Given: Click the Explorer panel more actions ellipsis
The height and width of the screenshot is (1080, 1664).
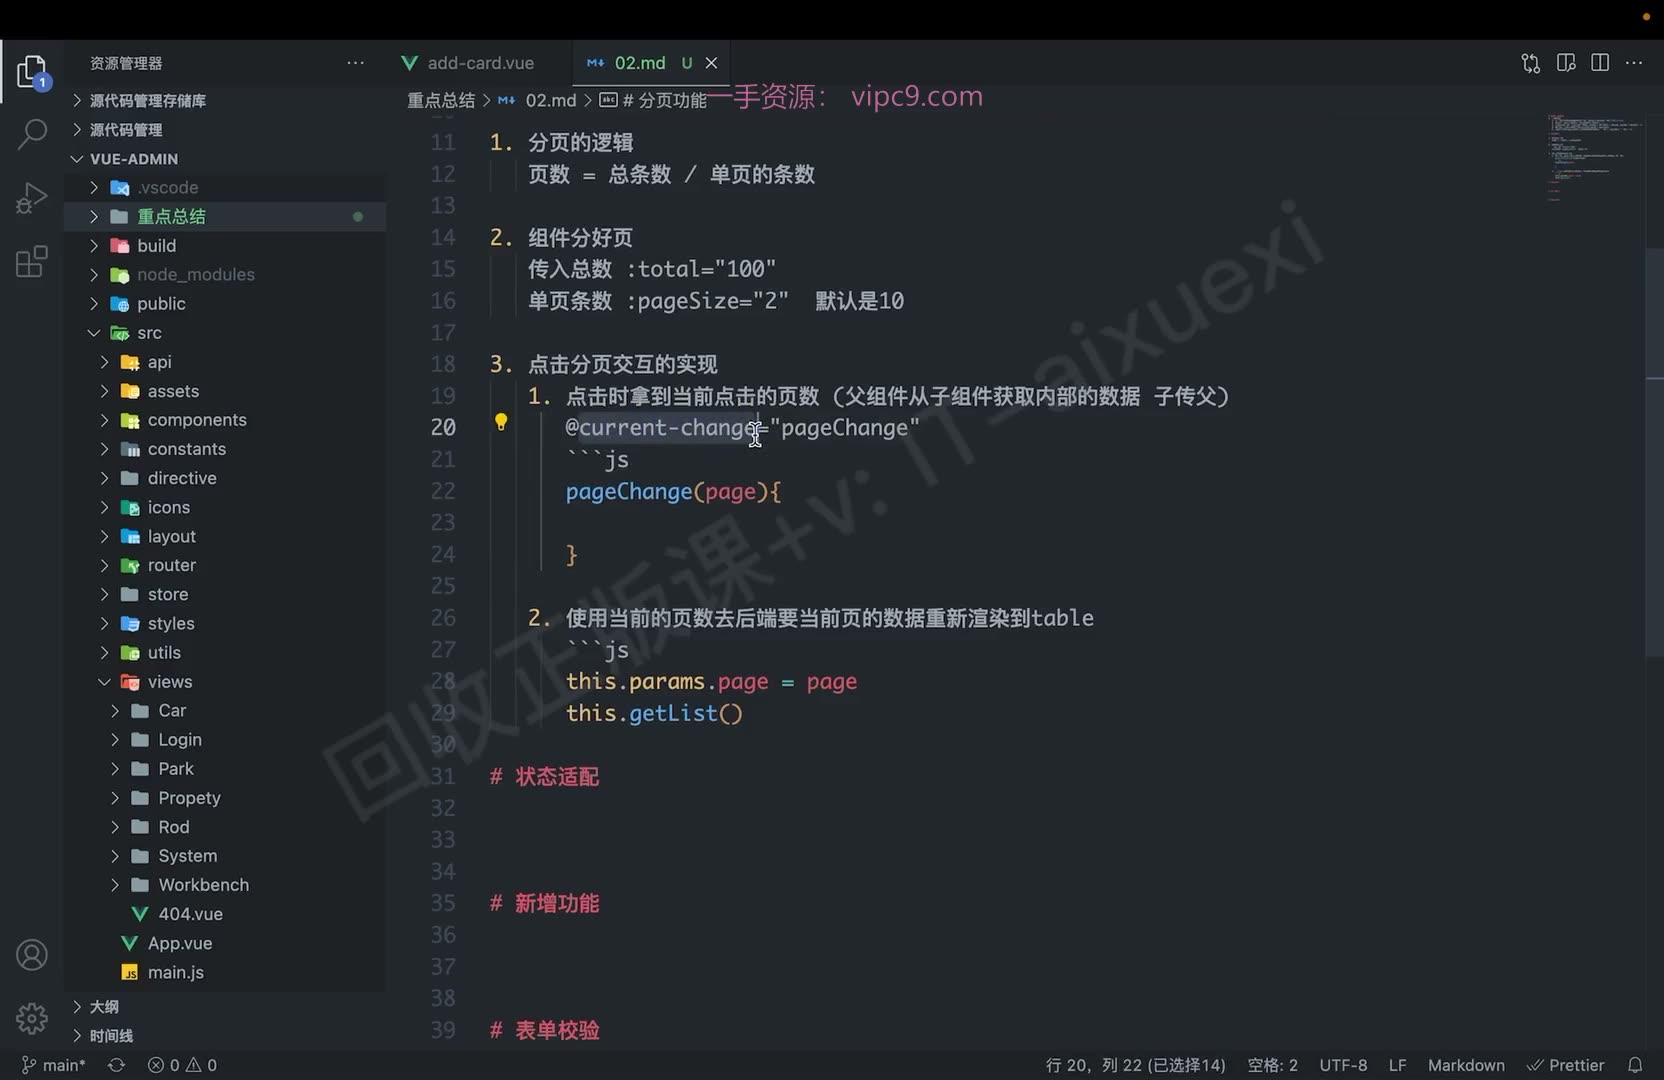Looking at the screenshot, I should tap(355, 63).
